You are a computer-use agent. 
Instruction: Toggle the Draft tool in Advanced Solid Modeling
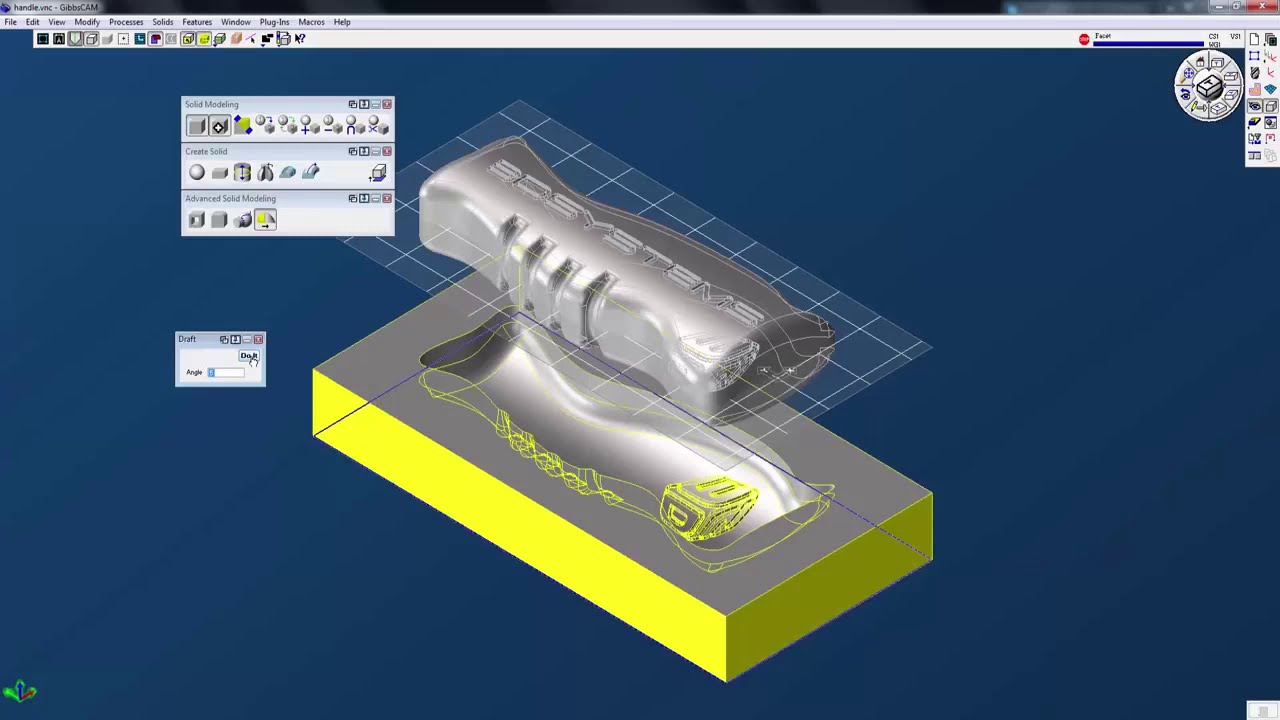265,220
